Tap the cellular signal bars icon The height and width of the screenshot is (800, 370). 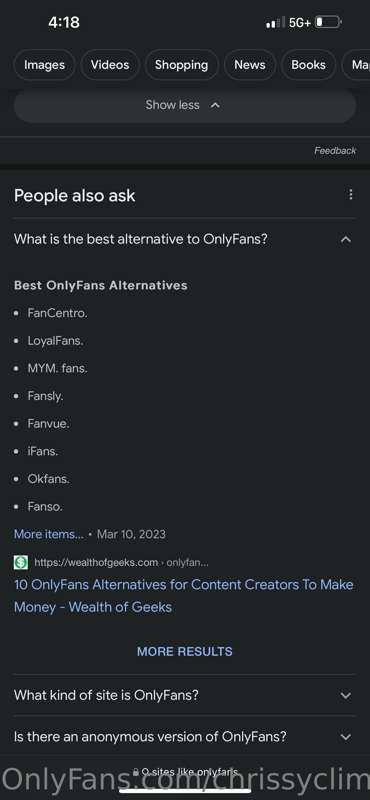[x=276, y=23]
